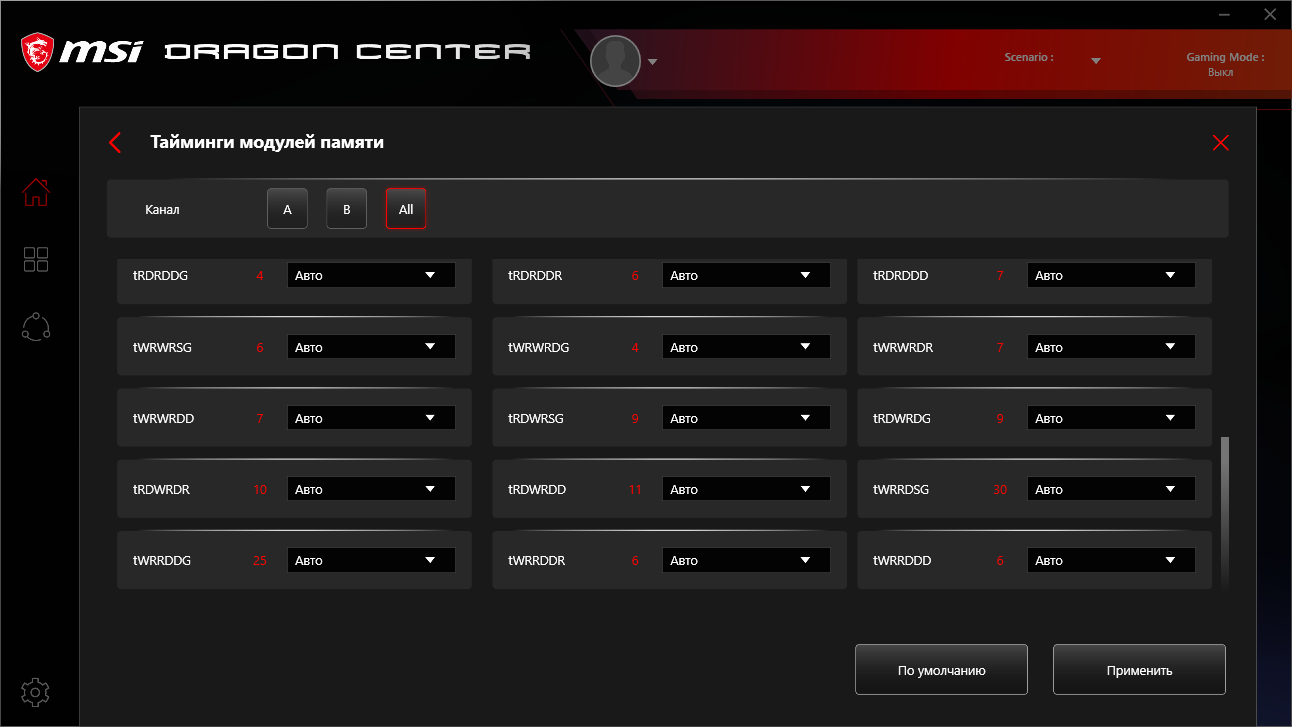Open the tWRRDDD value dropdown
Image resolution: width=1292 pixels, height=727 pixels.
coord(1111,560)
